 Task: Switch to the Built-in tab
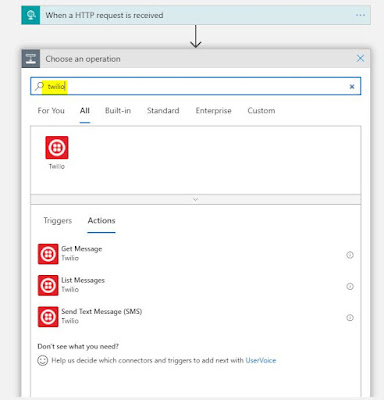pyautogui.click(x=118, y=111)
